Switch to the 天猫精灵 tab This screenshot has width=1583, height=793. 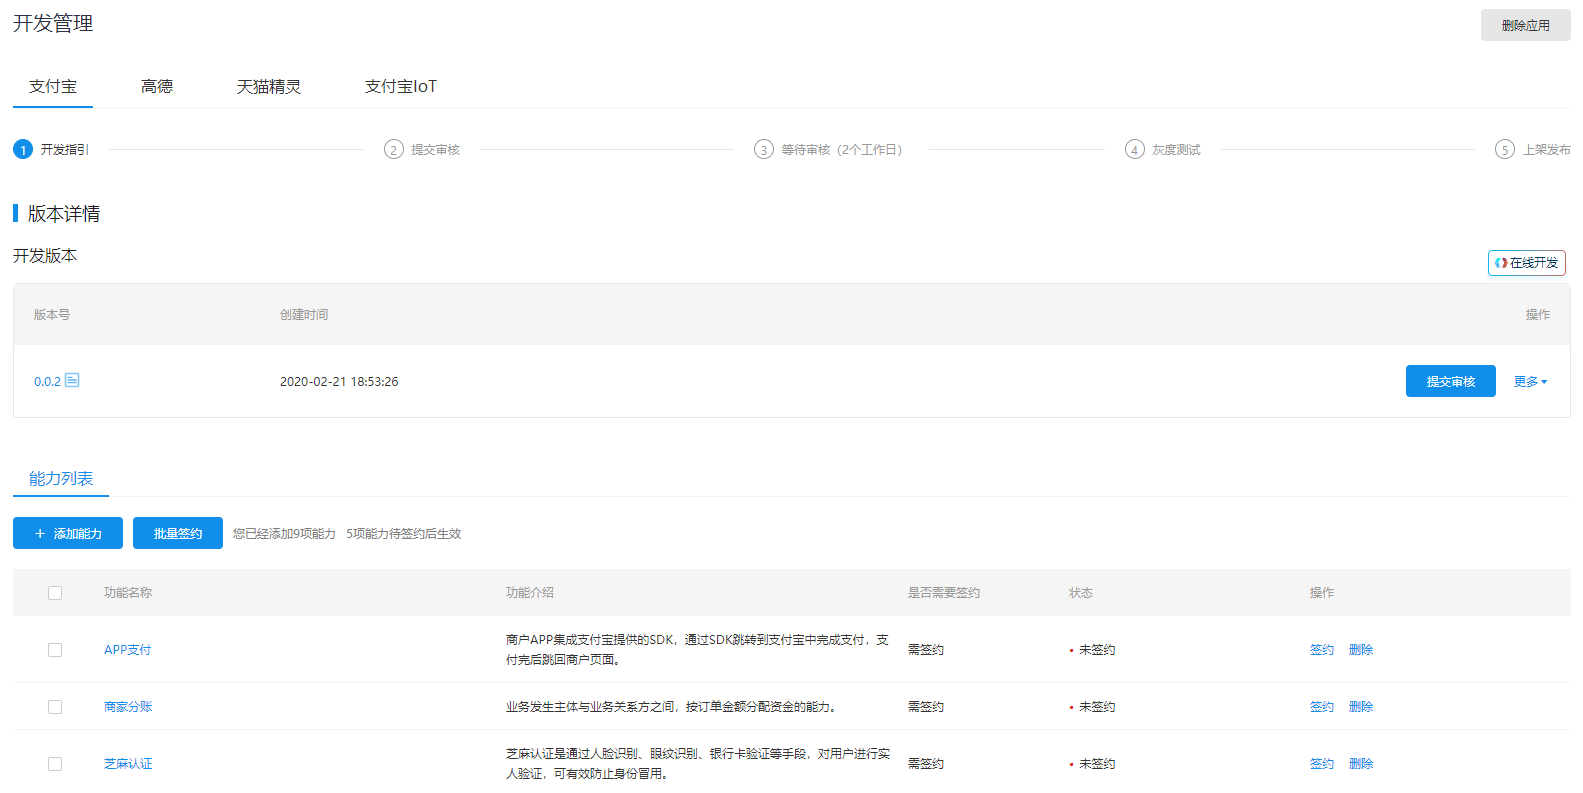tap(269, 87)
